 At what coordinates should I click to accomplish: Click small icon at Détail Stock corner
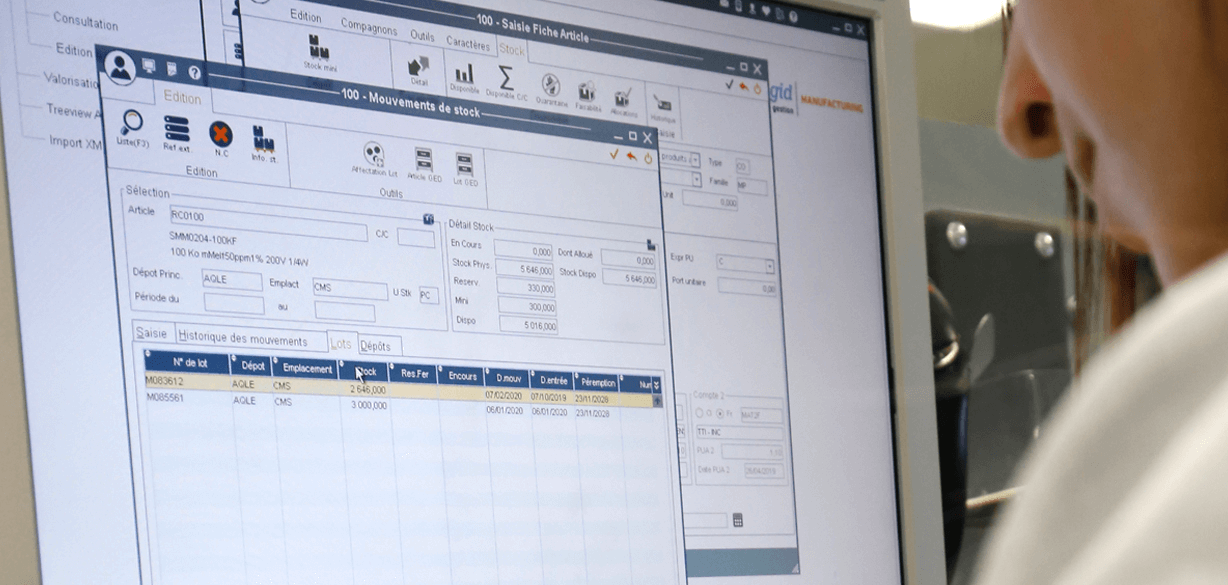pyautogui.click(x=651, y=243)
